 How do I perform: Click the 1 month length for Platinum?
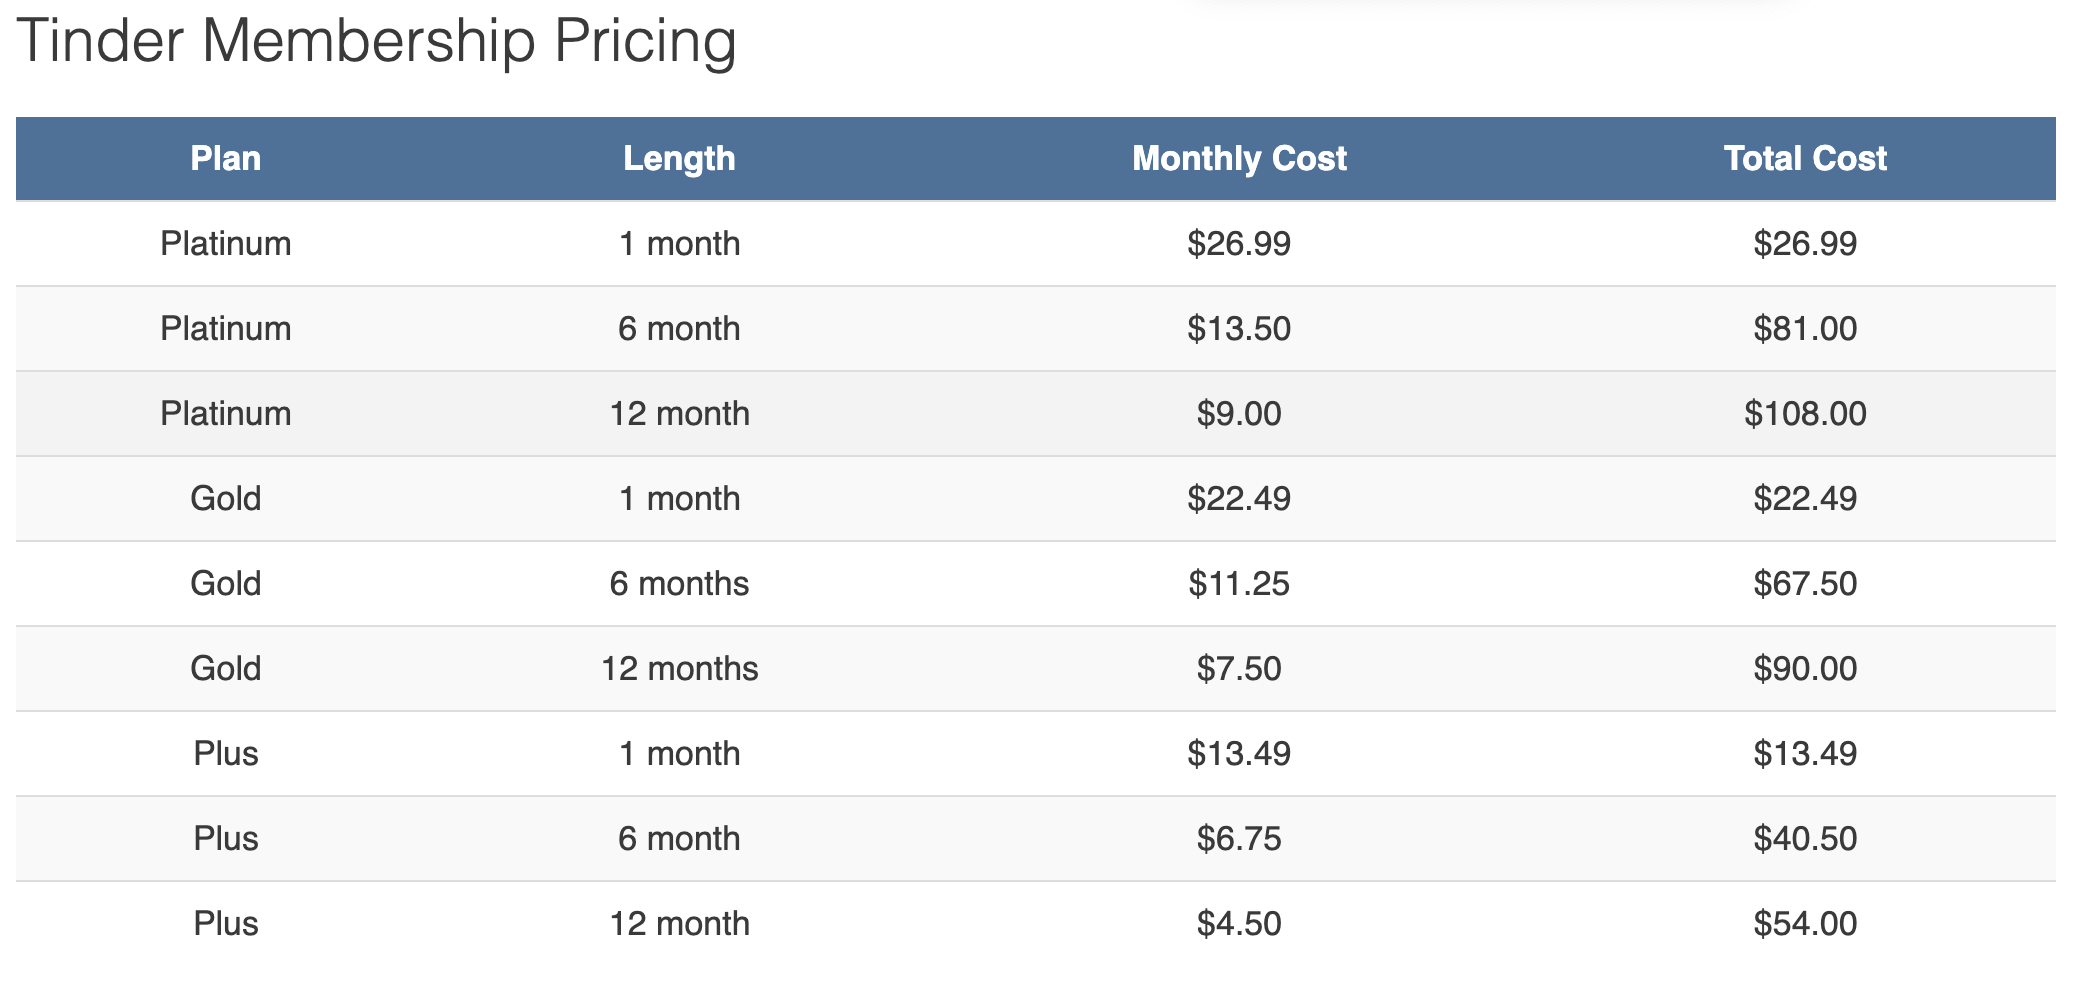[679, 244]
